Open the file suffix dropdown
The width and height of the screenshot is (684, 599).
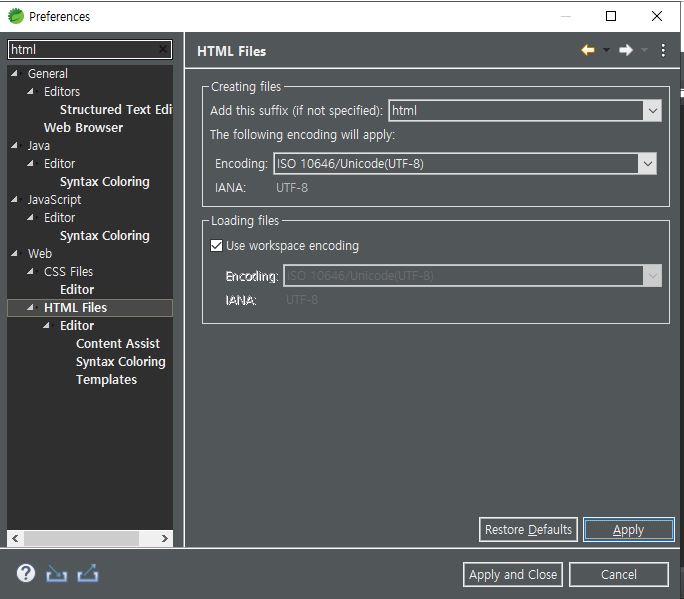point(652,111)
